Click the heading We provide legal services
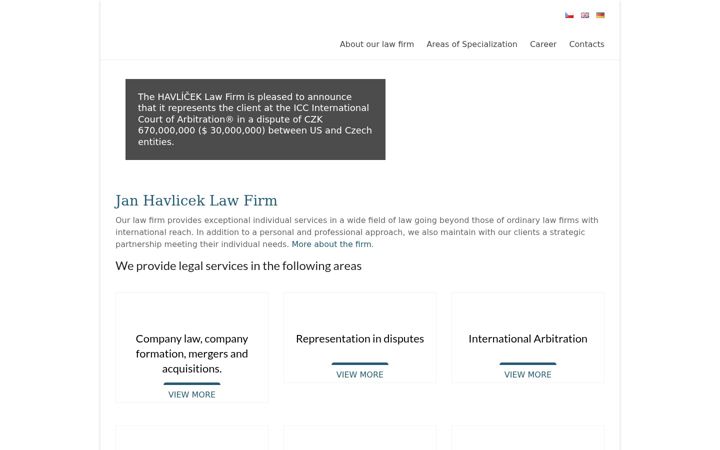The image size is (720, 450). 238,266
